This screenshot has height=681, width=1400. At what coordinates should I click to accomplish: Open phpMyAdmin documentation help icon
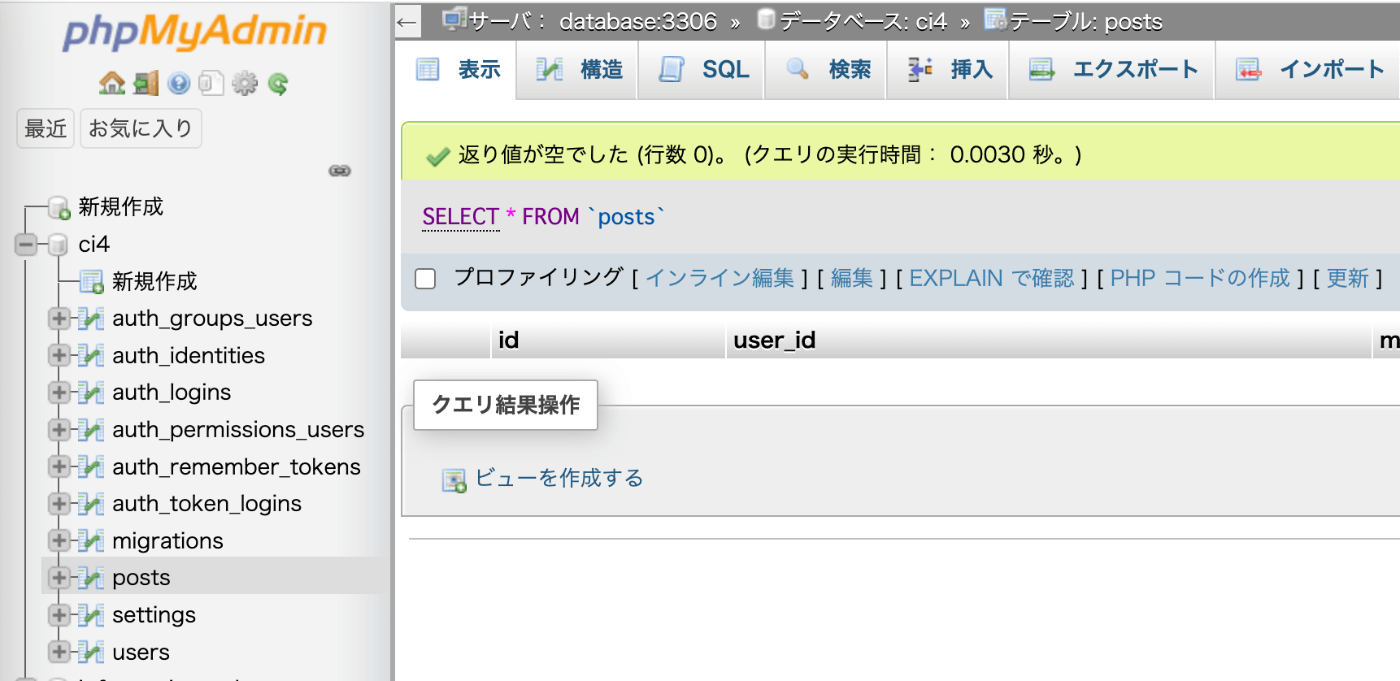179,84
